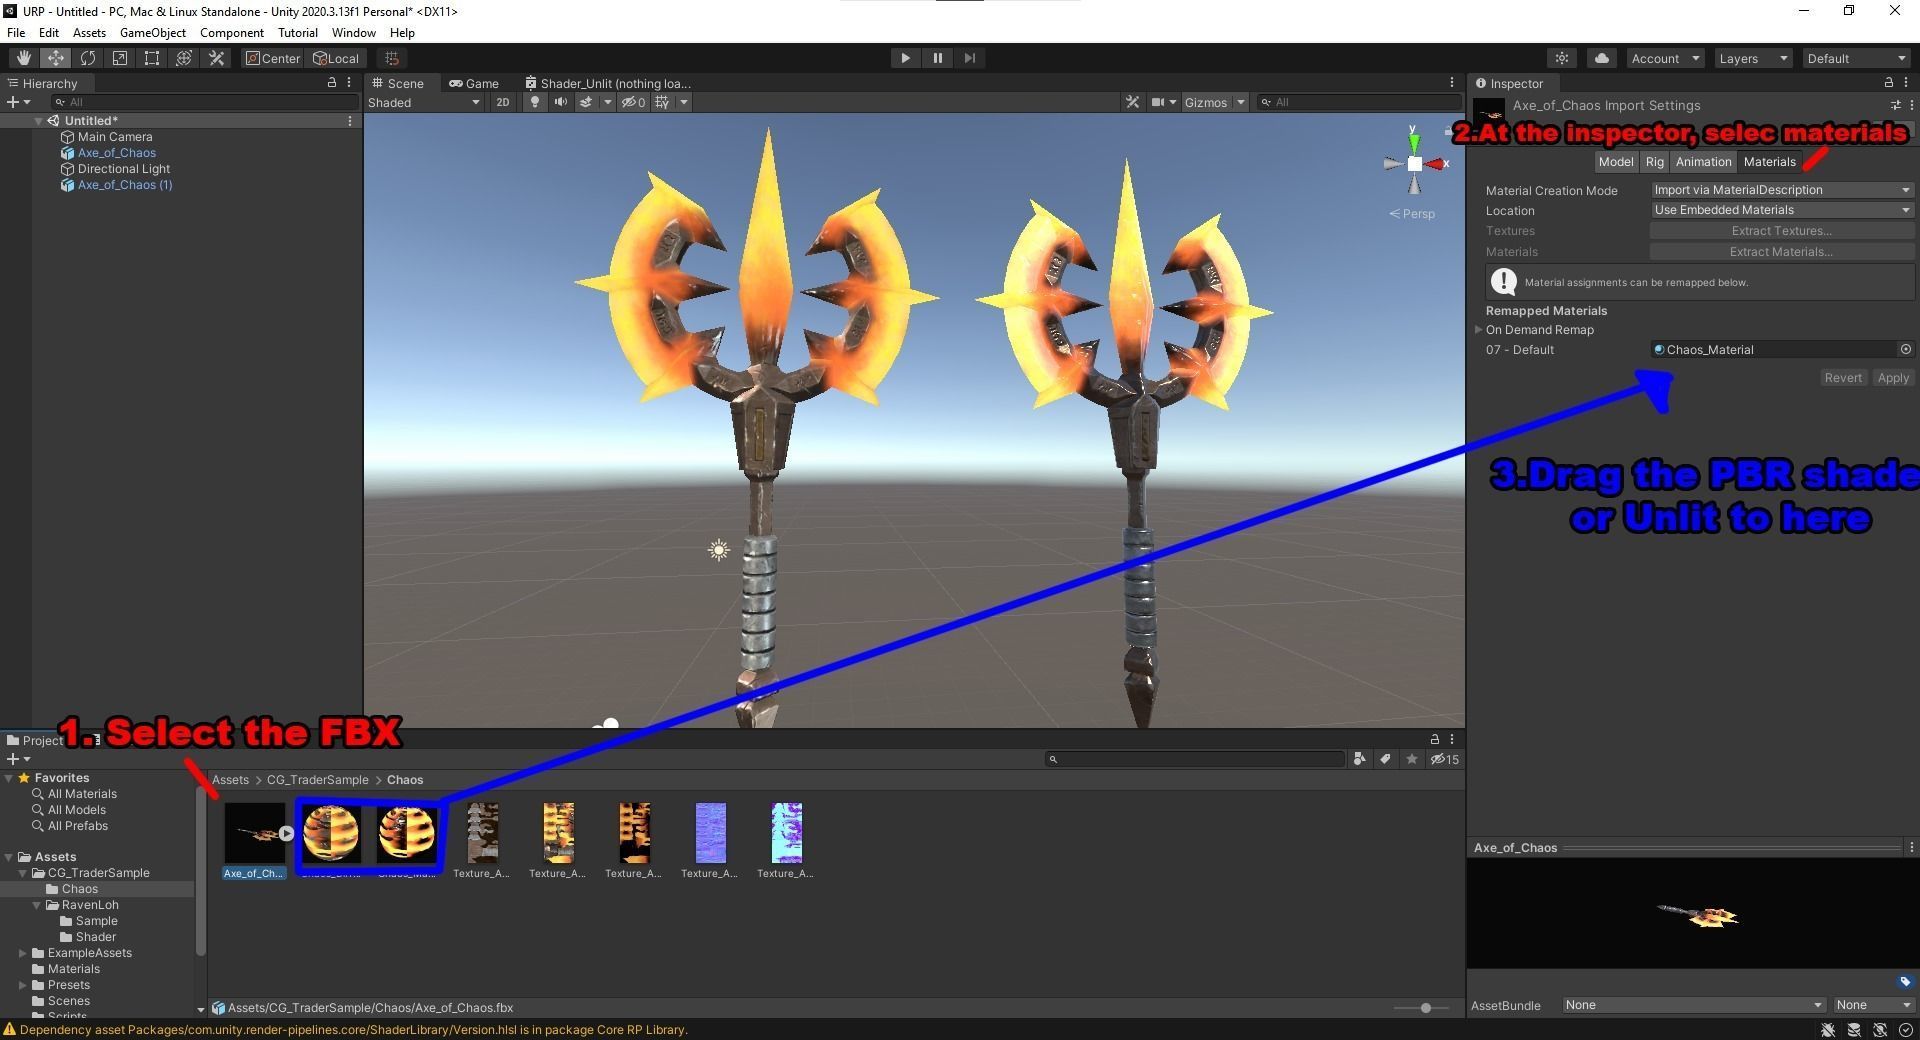Expand ExampleAssets folder

23,953
